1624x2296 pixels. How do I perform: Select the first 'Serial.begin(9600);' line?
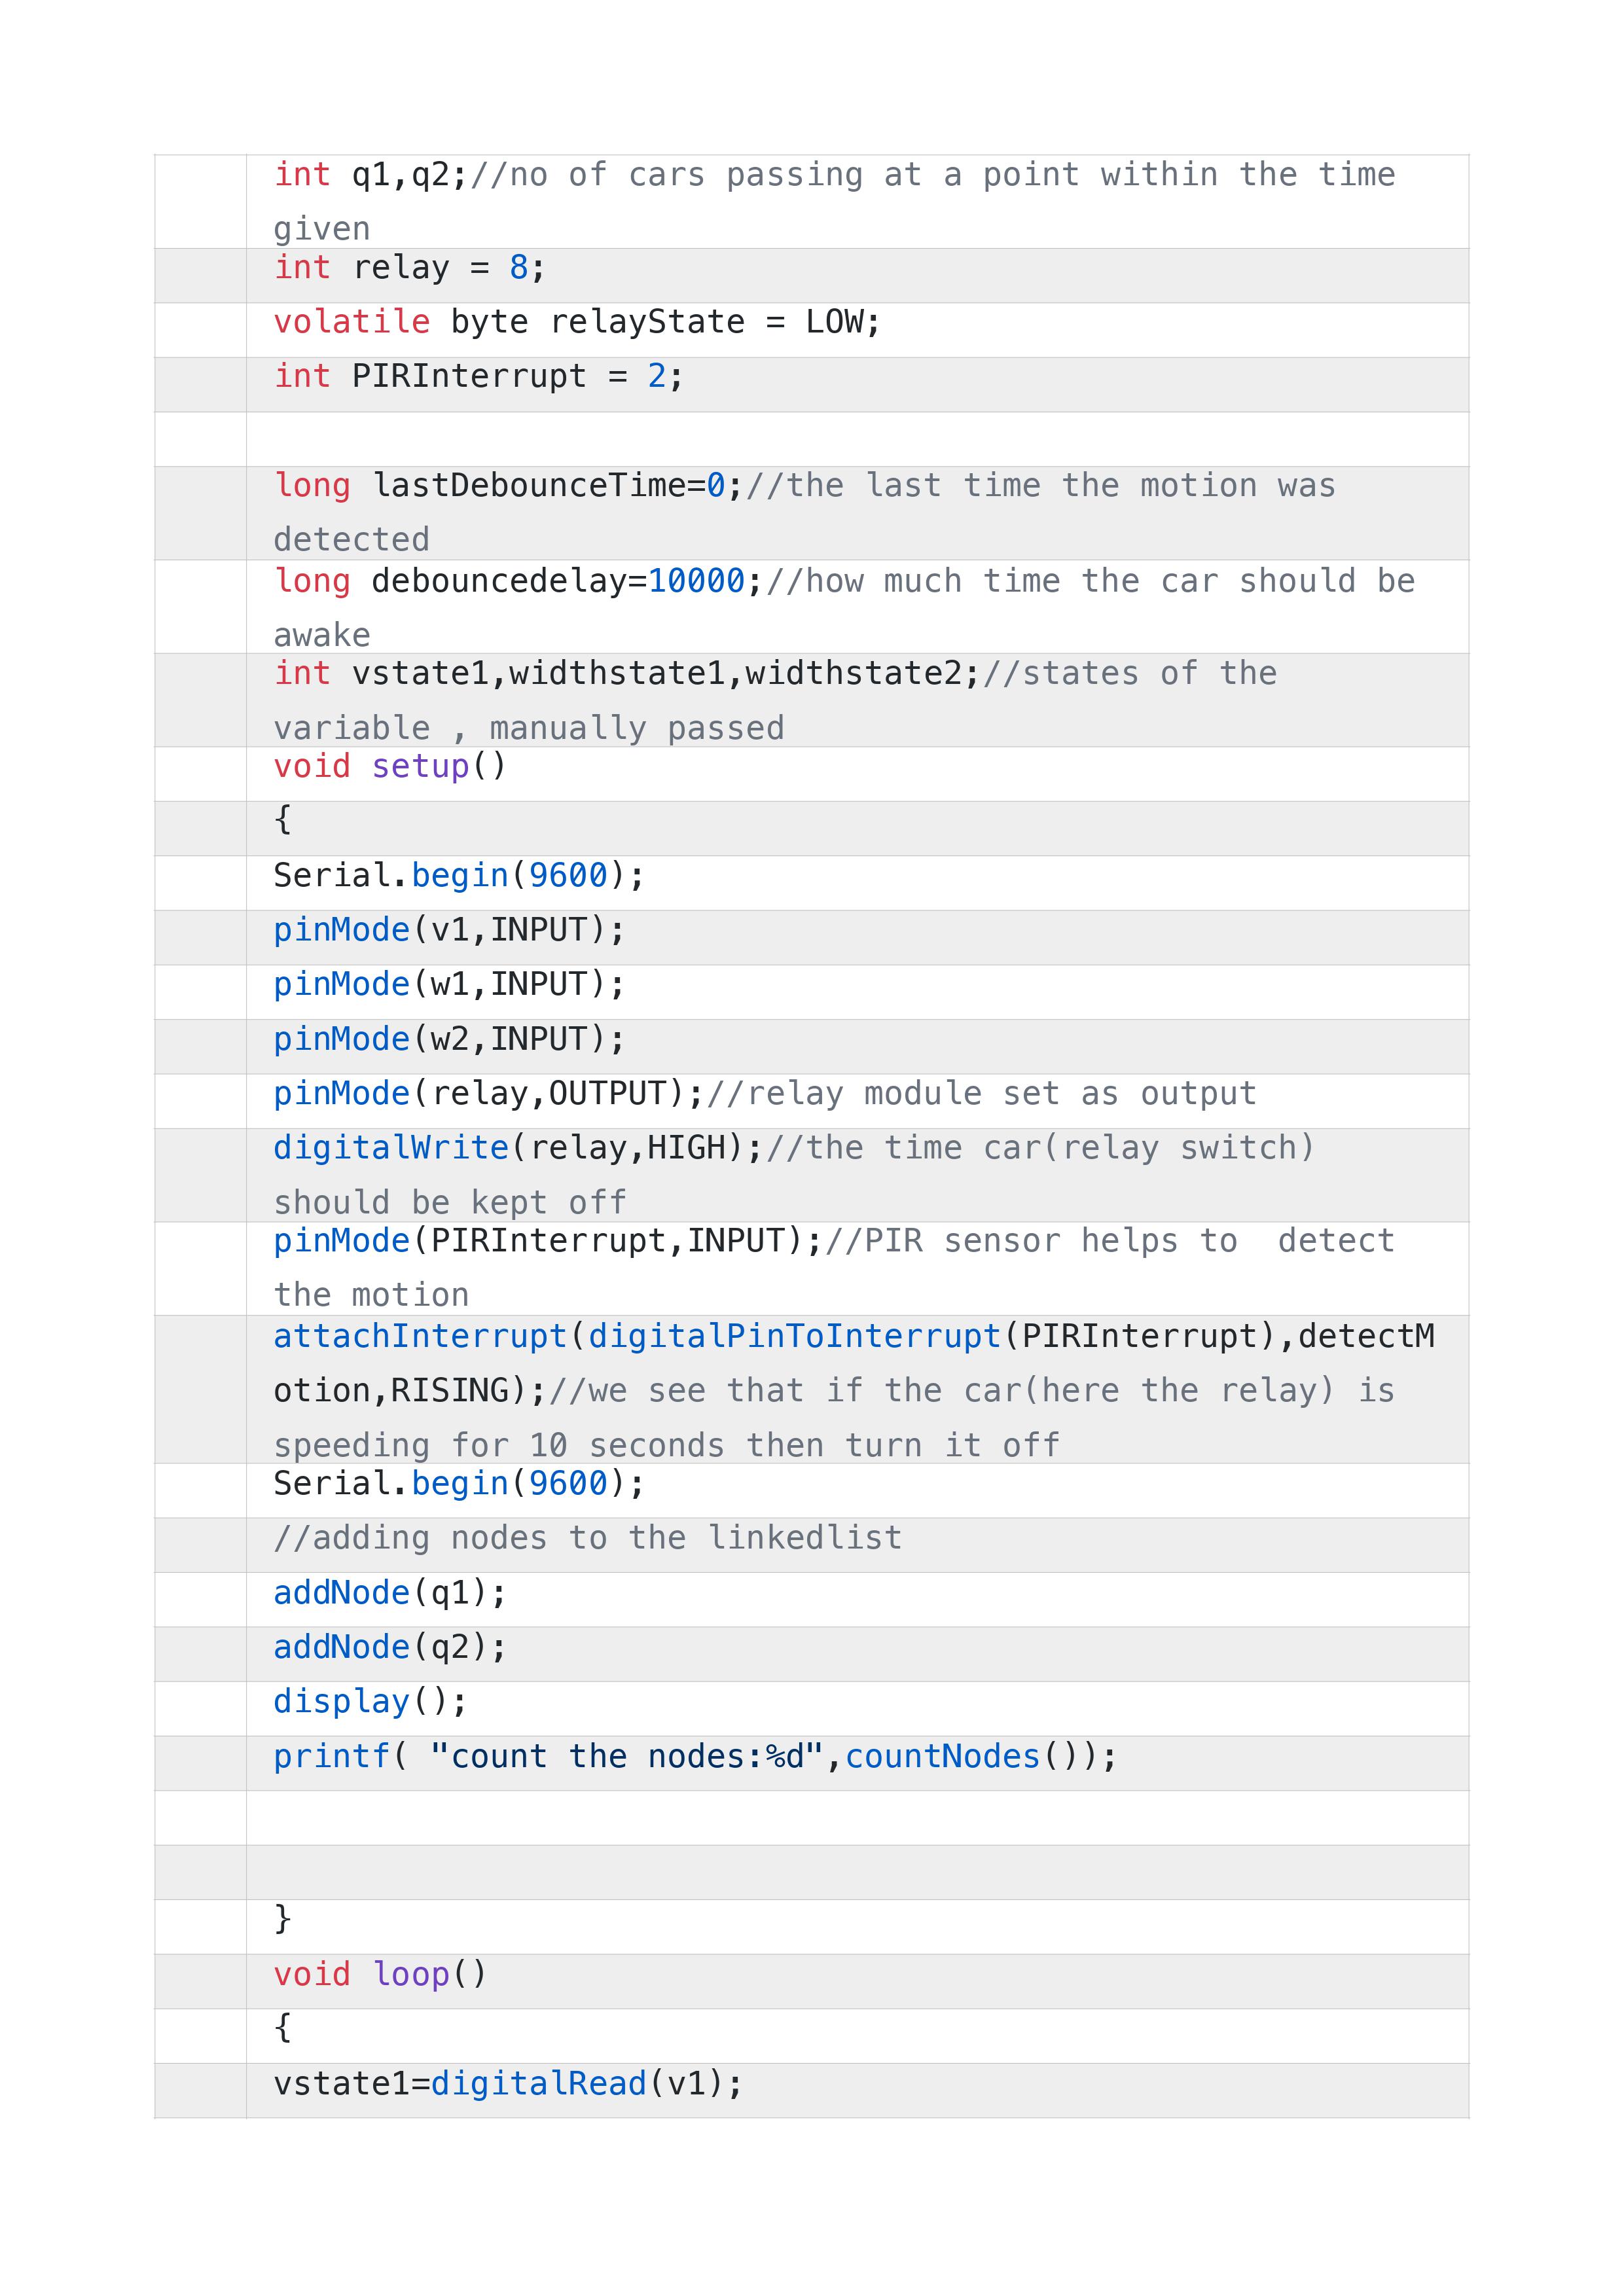460,876
